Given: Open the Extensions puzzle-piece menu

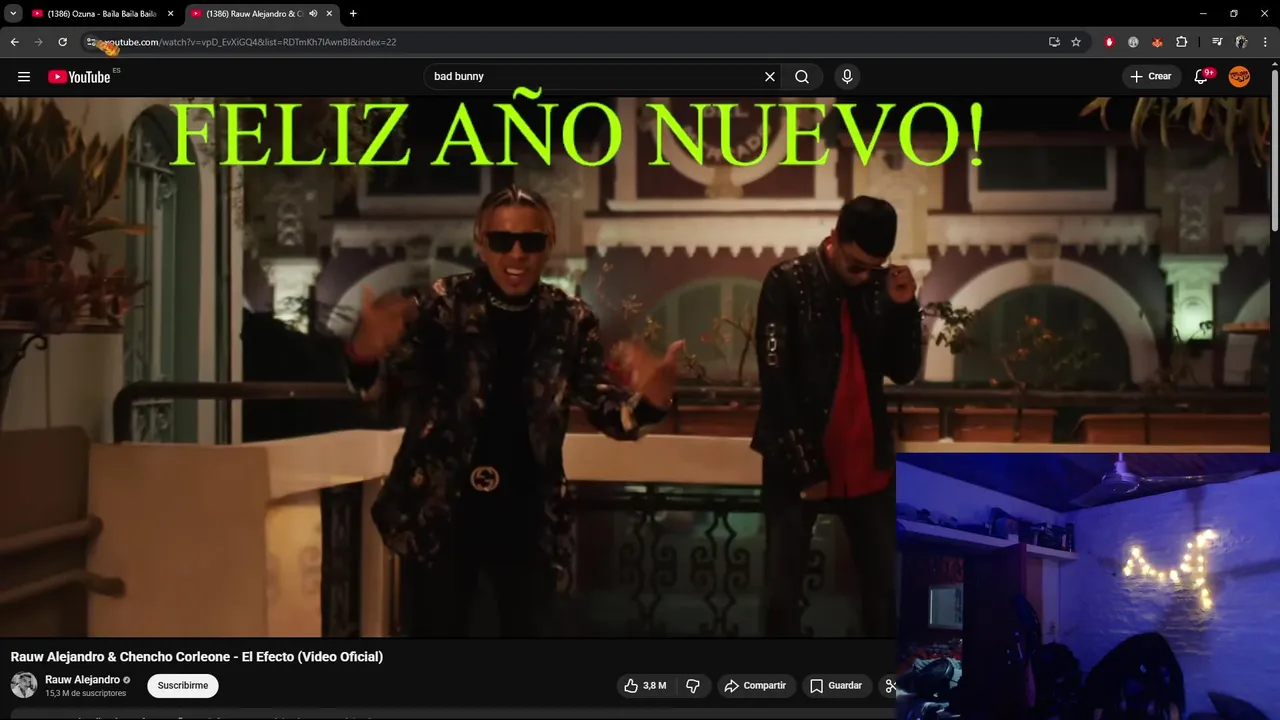Looking at the screenshot, I should [1182, 42].
